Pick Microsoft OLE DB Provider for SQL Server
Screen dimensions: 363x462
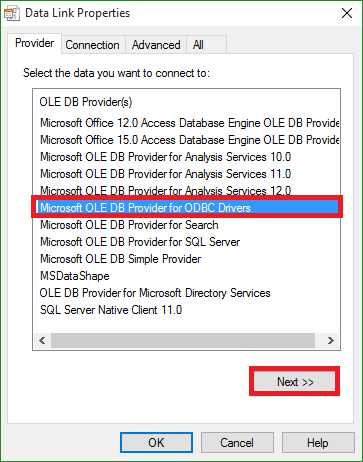pyautogui.click(x=140, y=242)
